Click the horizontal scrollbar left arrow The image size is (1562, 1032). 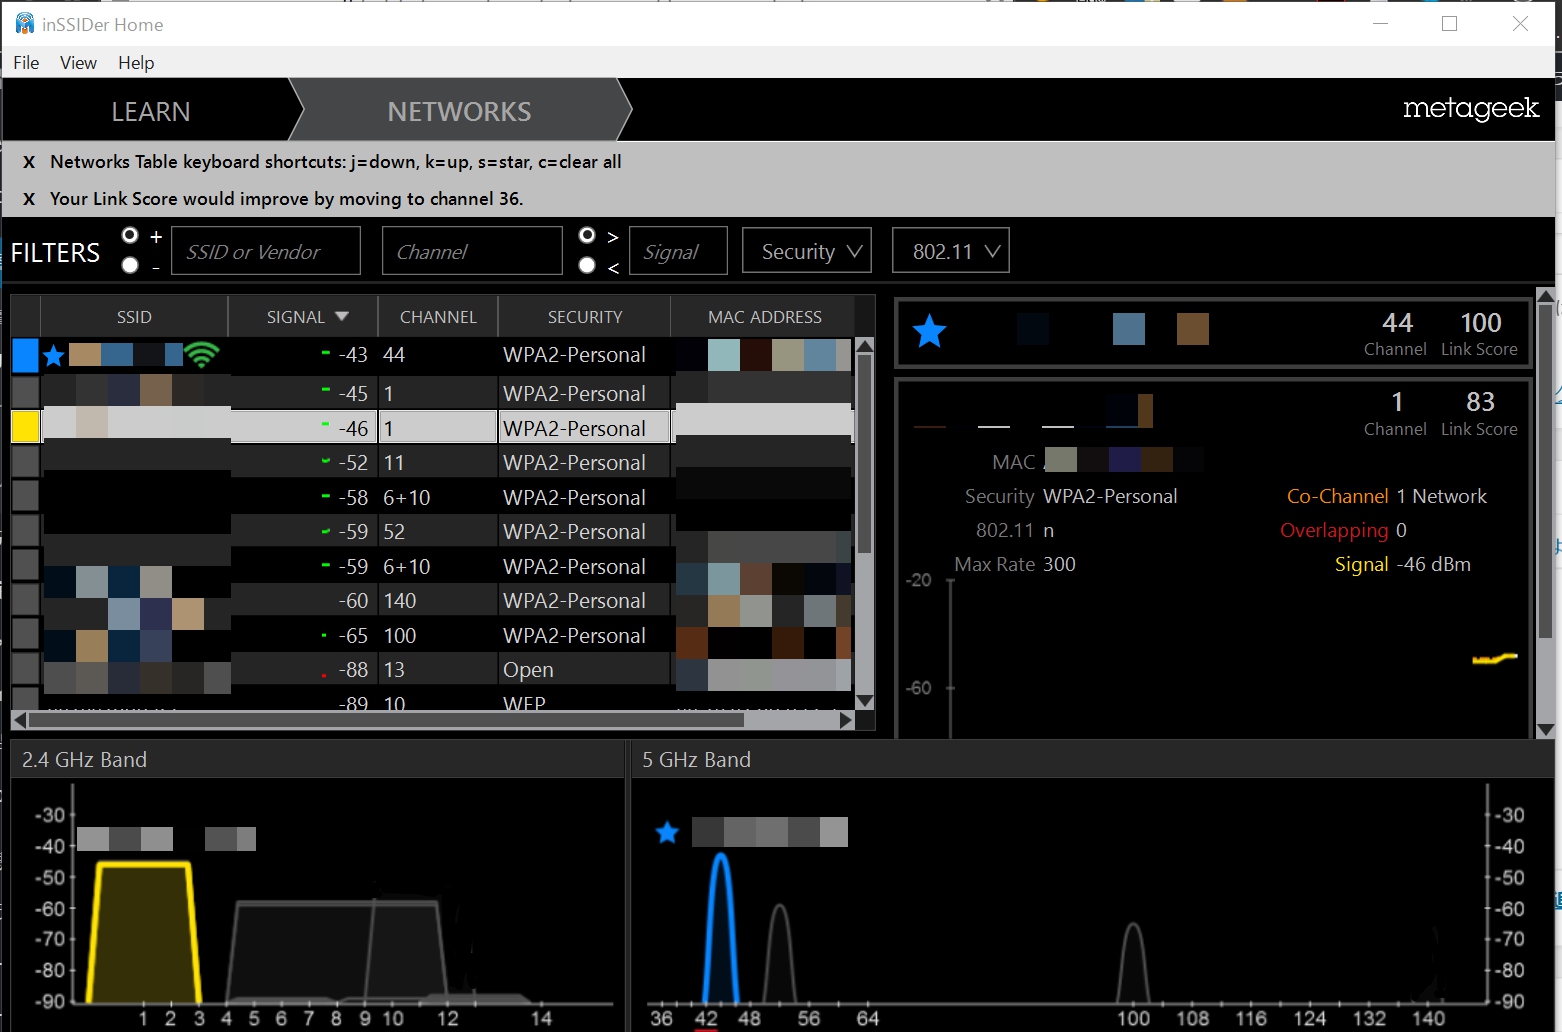(19, 719)
